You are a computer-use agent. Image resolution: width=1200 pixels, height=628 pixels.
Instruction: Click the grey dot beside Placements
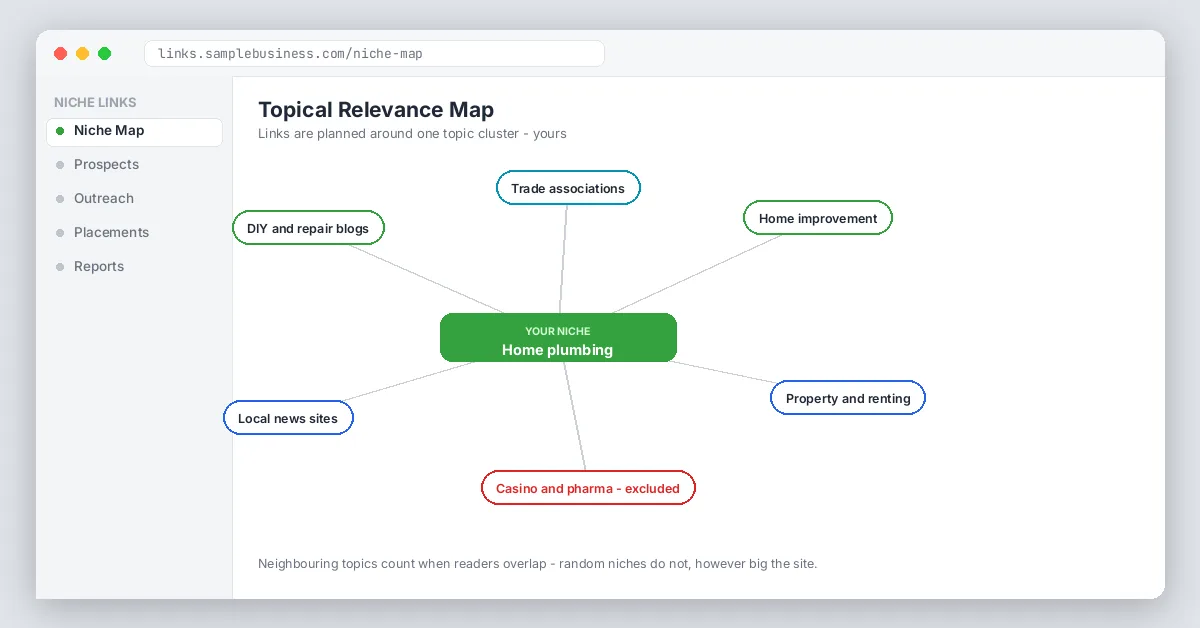[x=60, y=233]
